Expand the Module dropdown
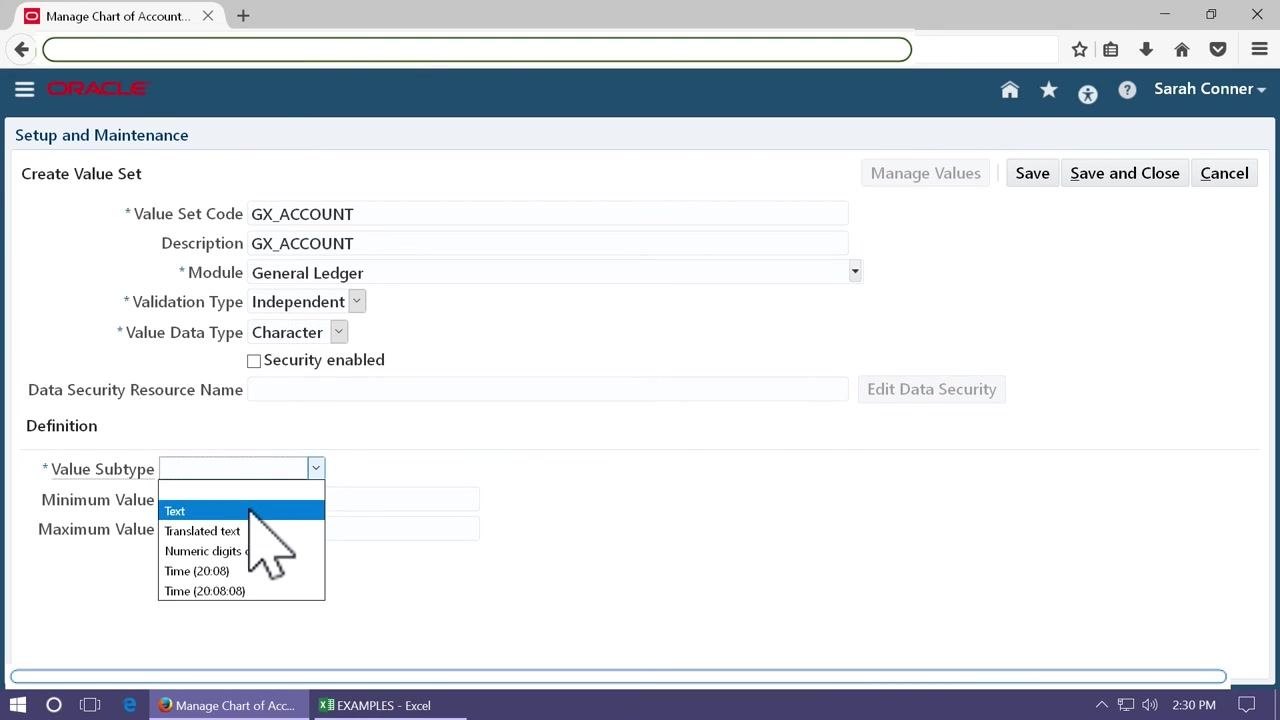The width and height of the screenshot is (1280, 720). [x=855, y=272]
